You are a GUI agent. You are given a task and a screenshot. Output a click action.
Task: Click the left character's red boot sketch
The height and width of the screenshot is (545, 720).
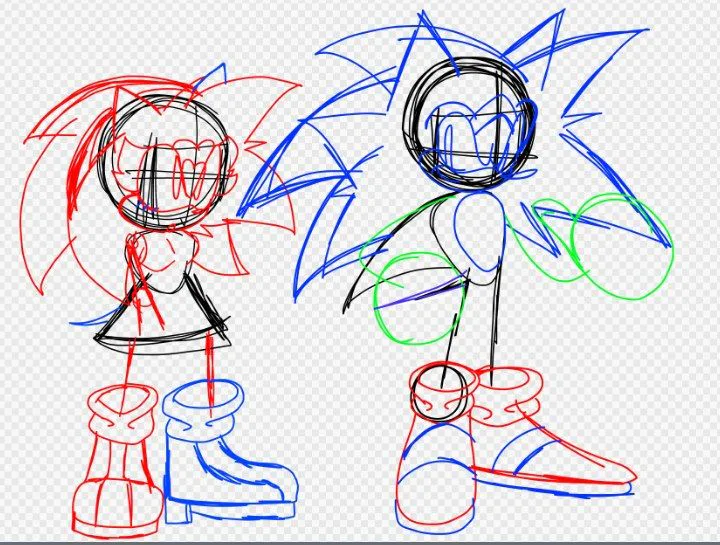pyautogui.click(x=118, y=461)
